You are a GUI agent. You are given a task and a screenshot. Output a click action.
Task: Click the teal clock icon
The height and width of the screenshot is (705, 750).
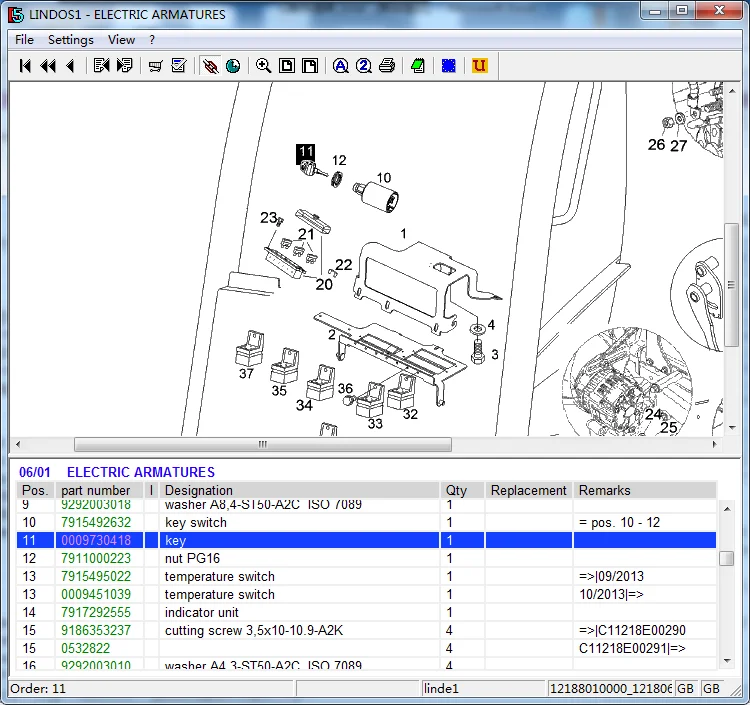click(x=233, y=66)
